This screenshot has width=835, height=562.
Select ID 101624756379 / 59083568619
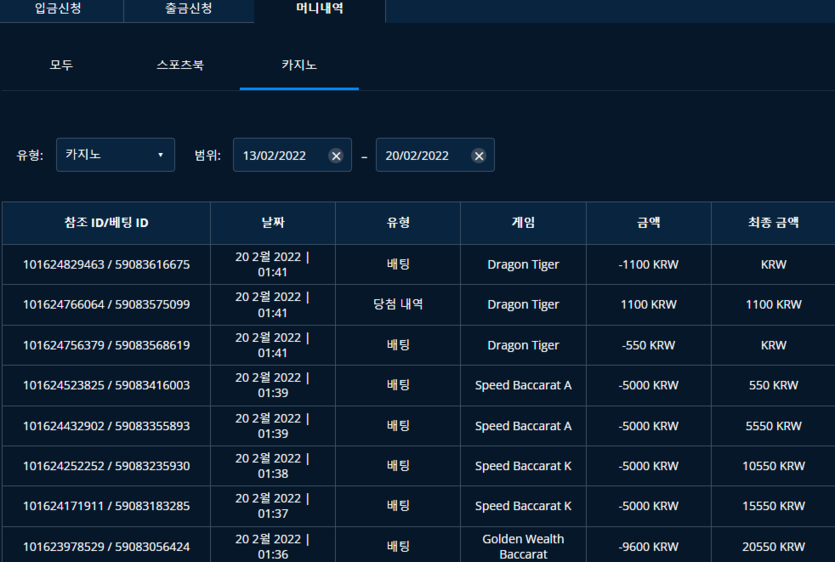tap(107, 345)
